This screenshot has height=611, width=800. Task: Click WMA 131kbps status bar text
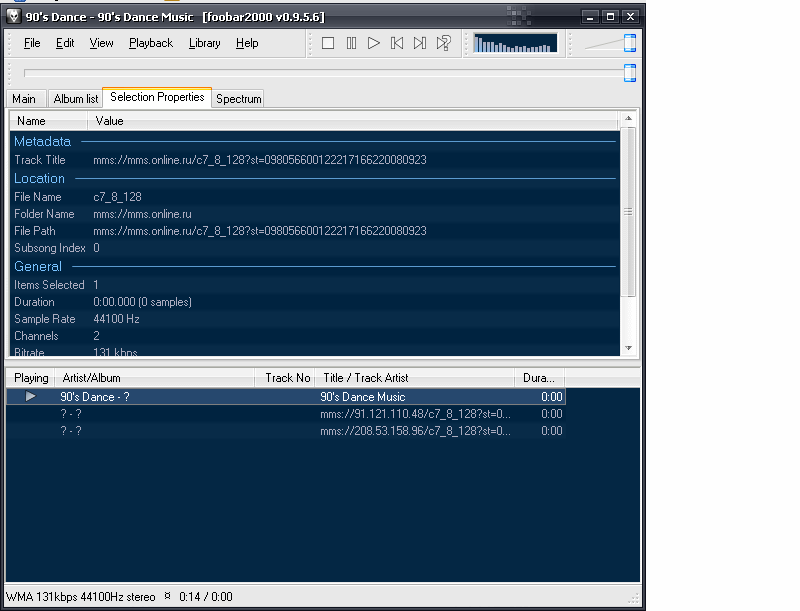coord(81,597)
